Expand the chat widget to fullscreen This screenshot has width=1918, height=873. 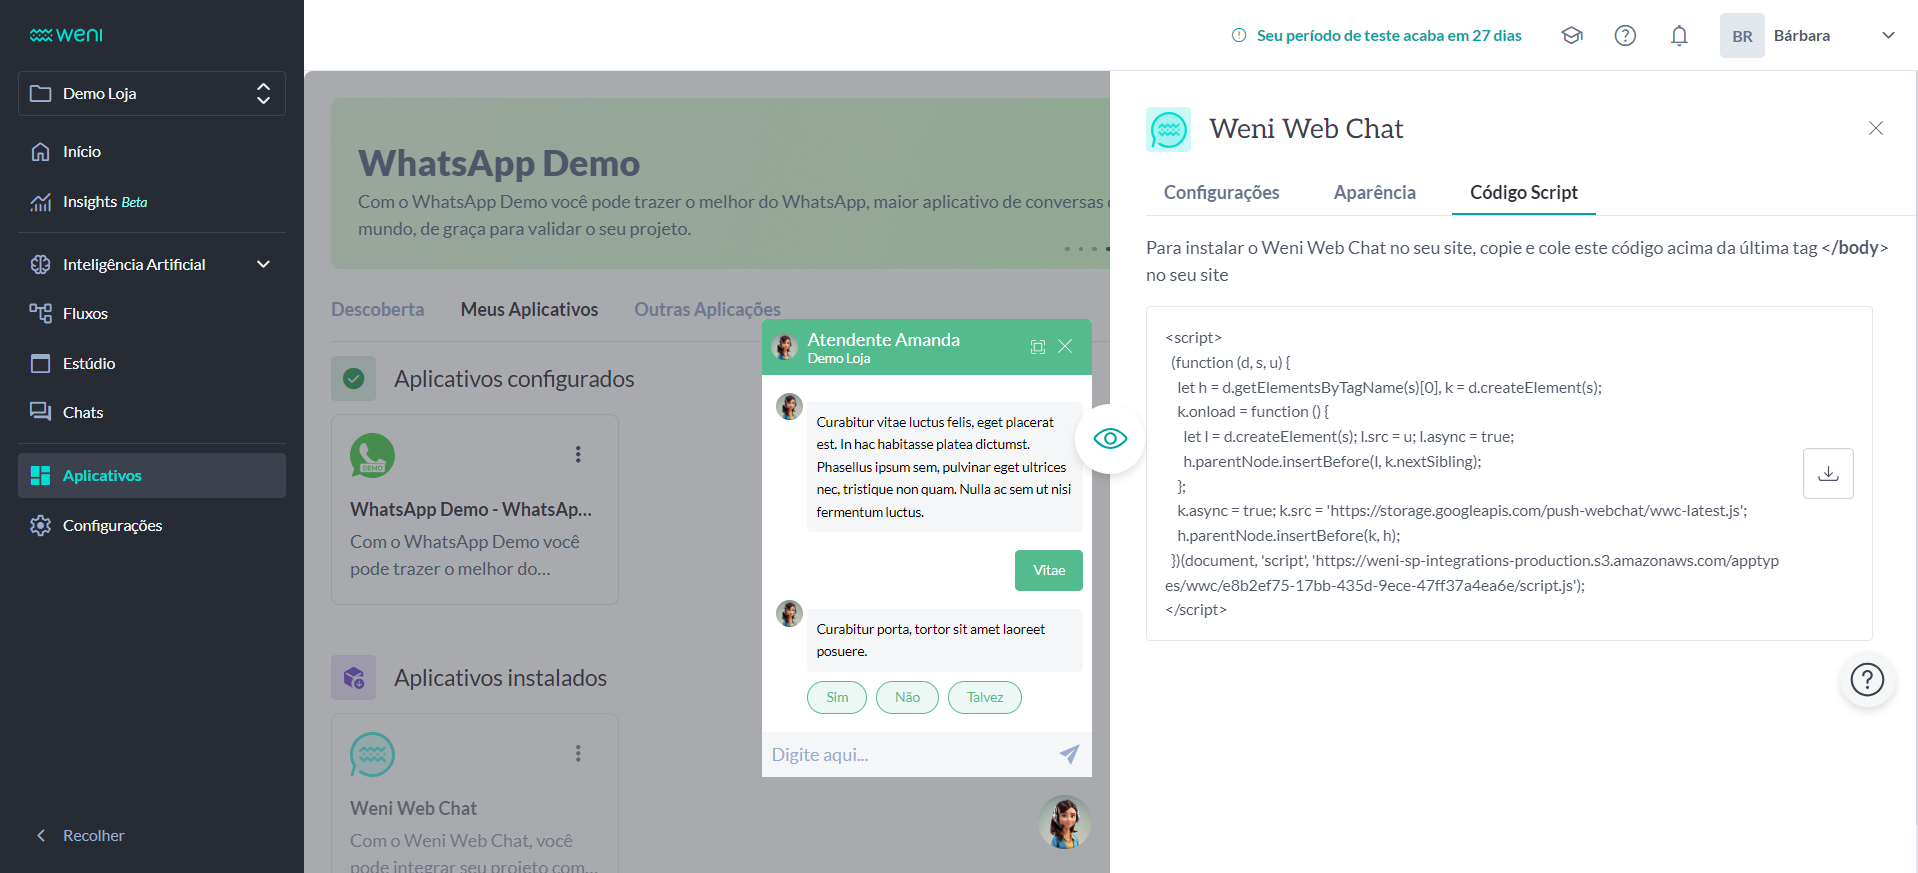1038,347
